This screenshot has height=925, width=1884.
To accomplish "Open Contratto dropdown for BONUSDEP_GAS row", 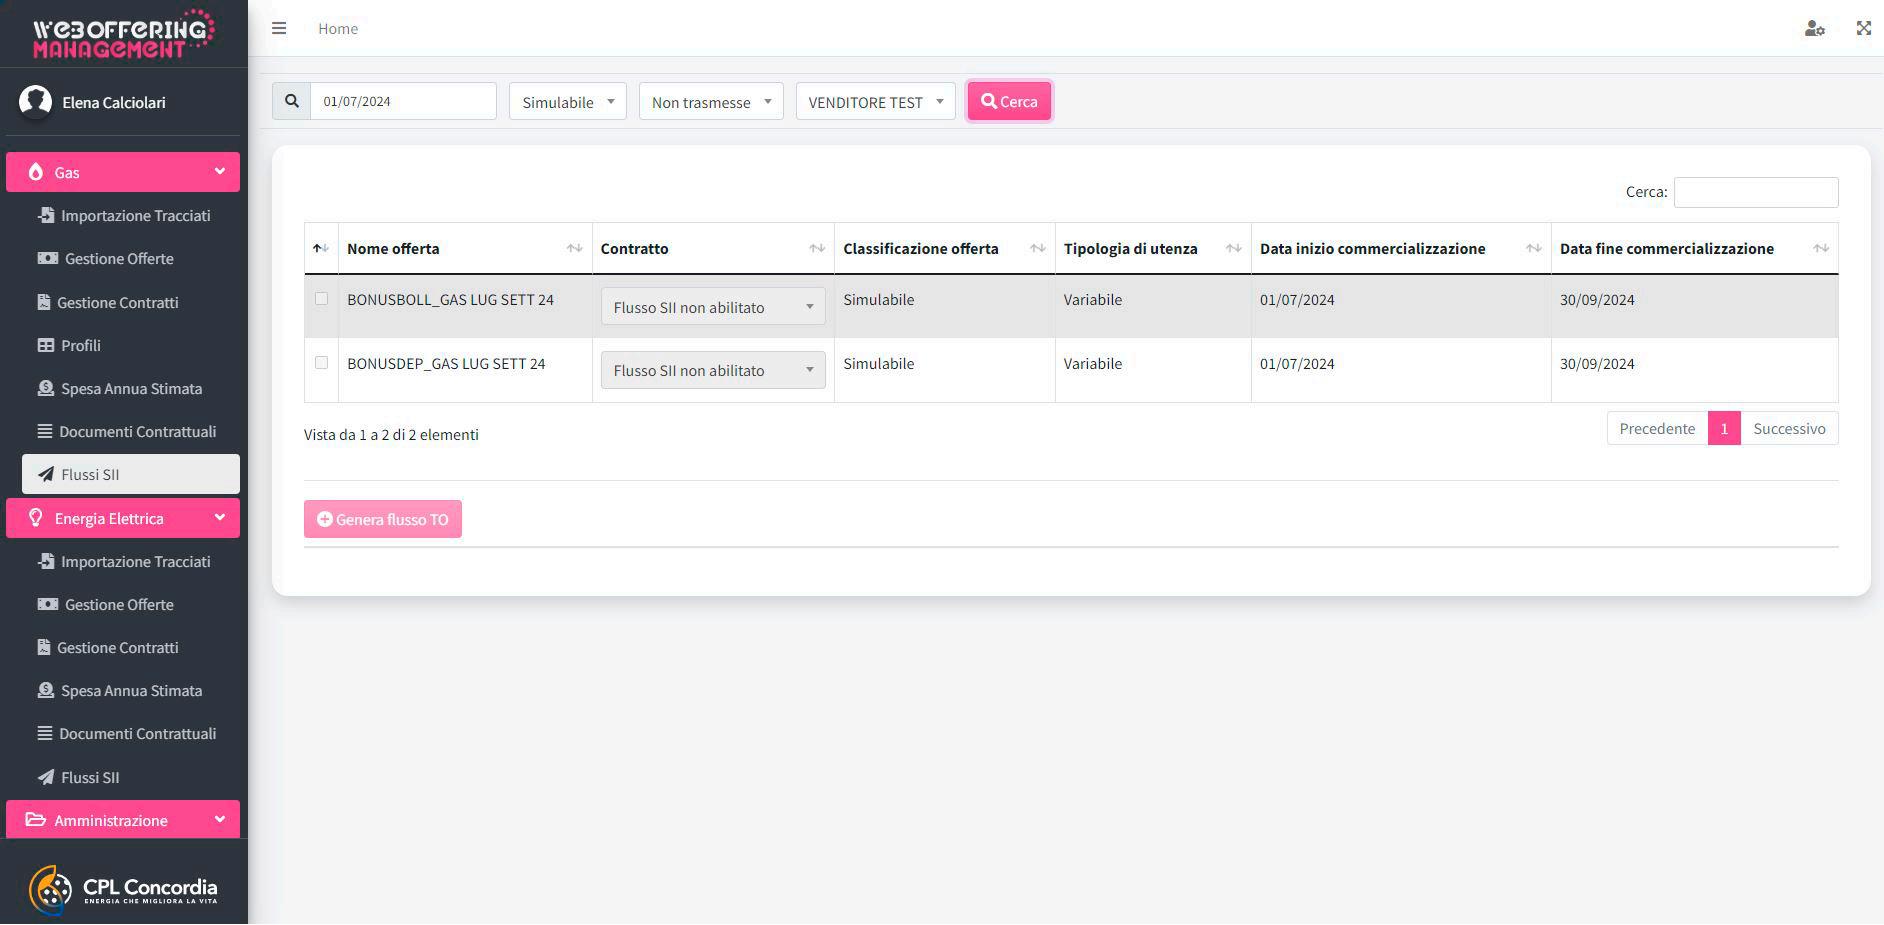I will 713,370.
